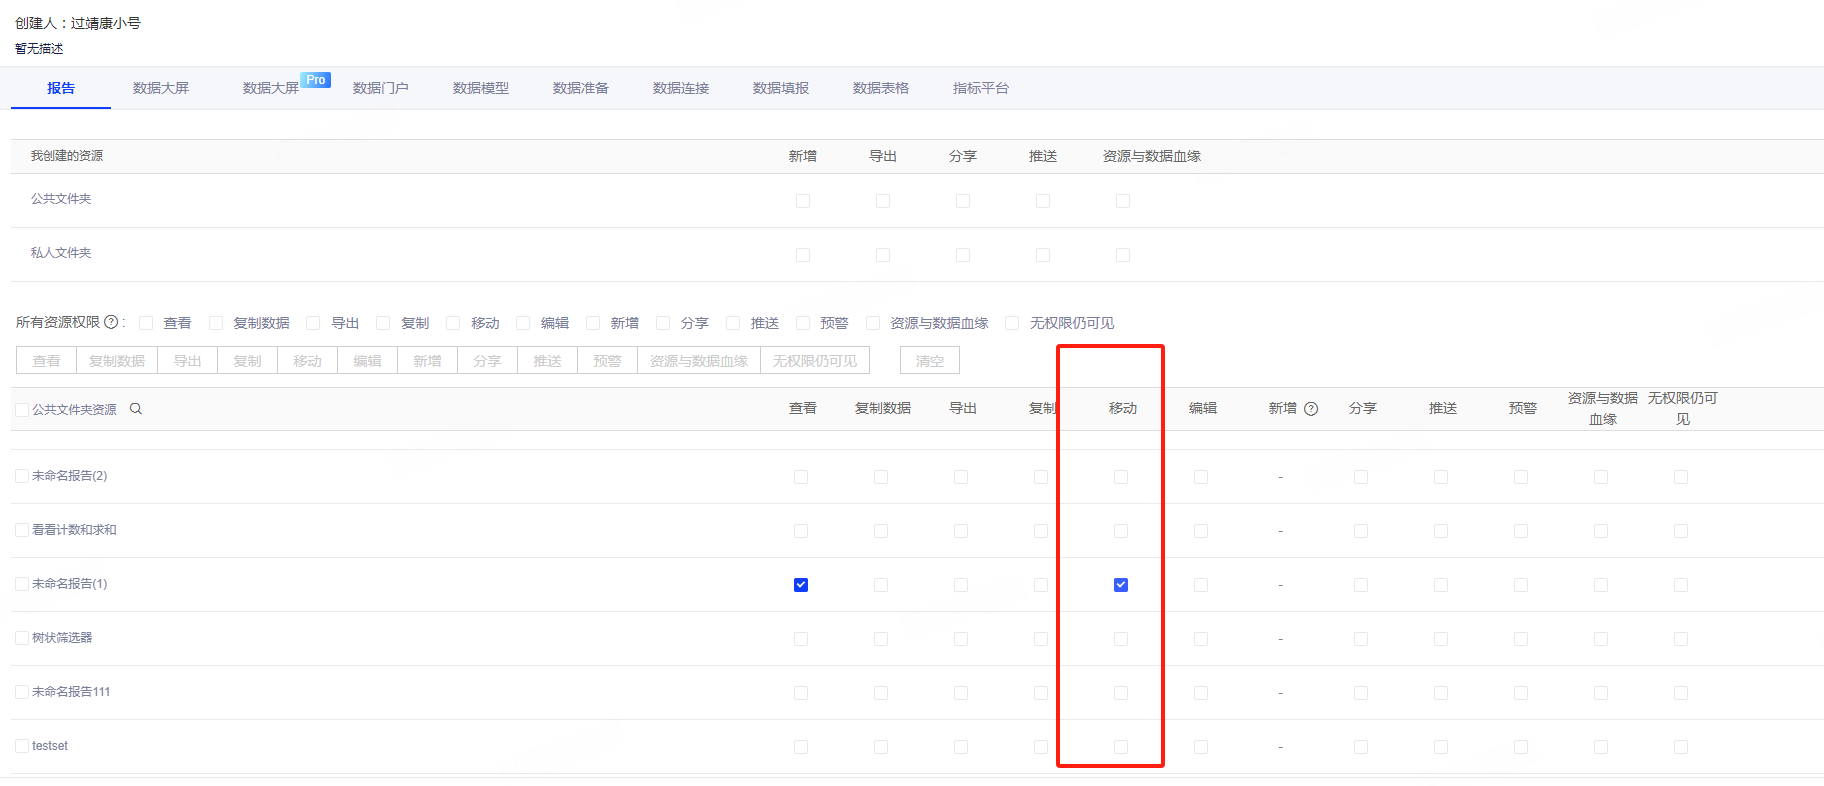Check 编辑 permission for 未命名报告(2)
The image size is (1824, 786).
pyautogui.click(x=1201, y=477)
